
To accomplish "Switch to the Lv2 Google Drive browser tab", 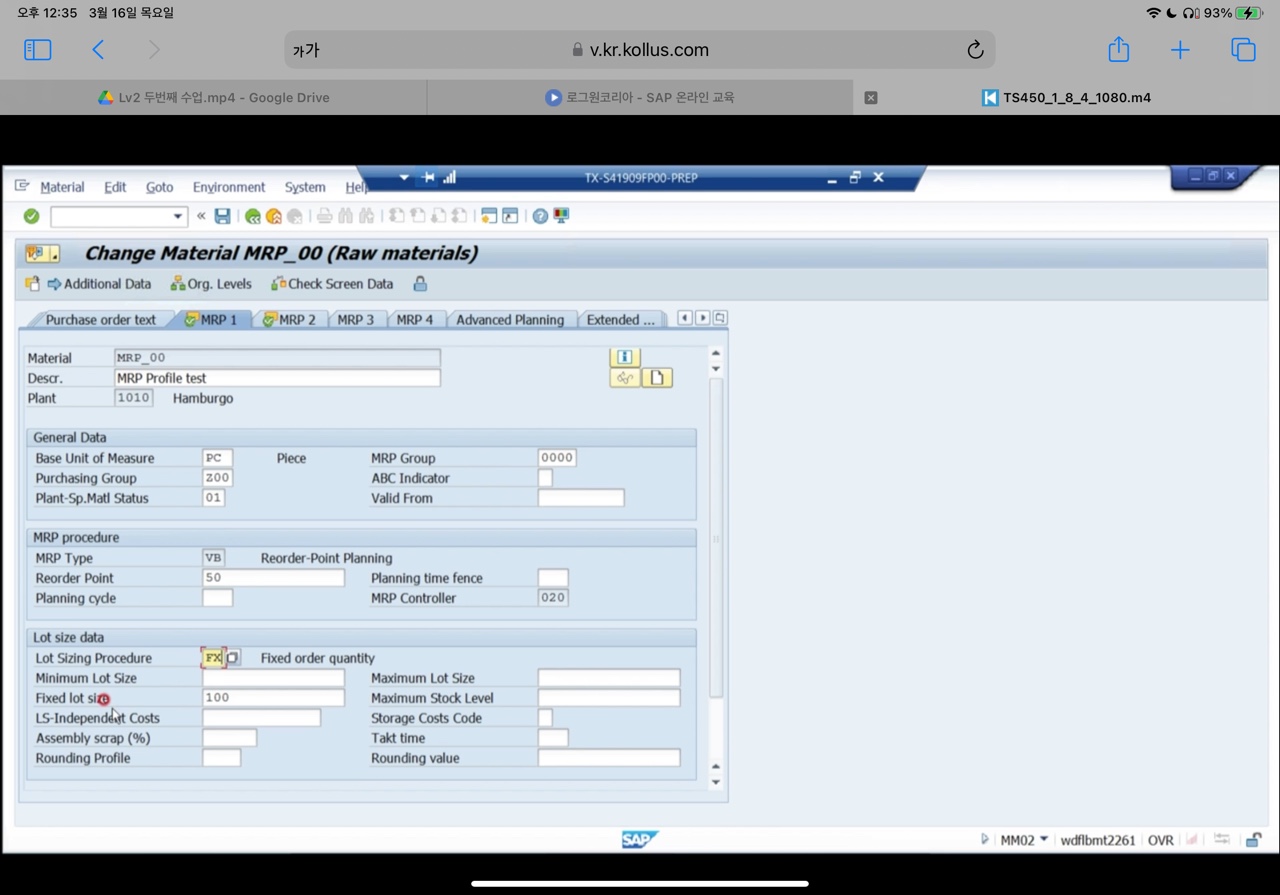I will coord(213,97).
